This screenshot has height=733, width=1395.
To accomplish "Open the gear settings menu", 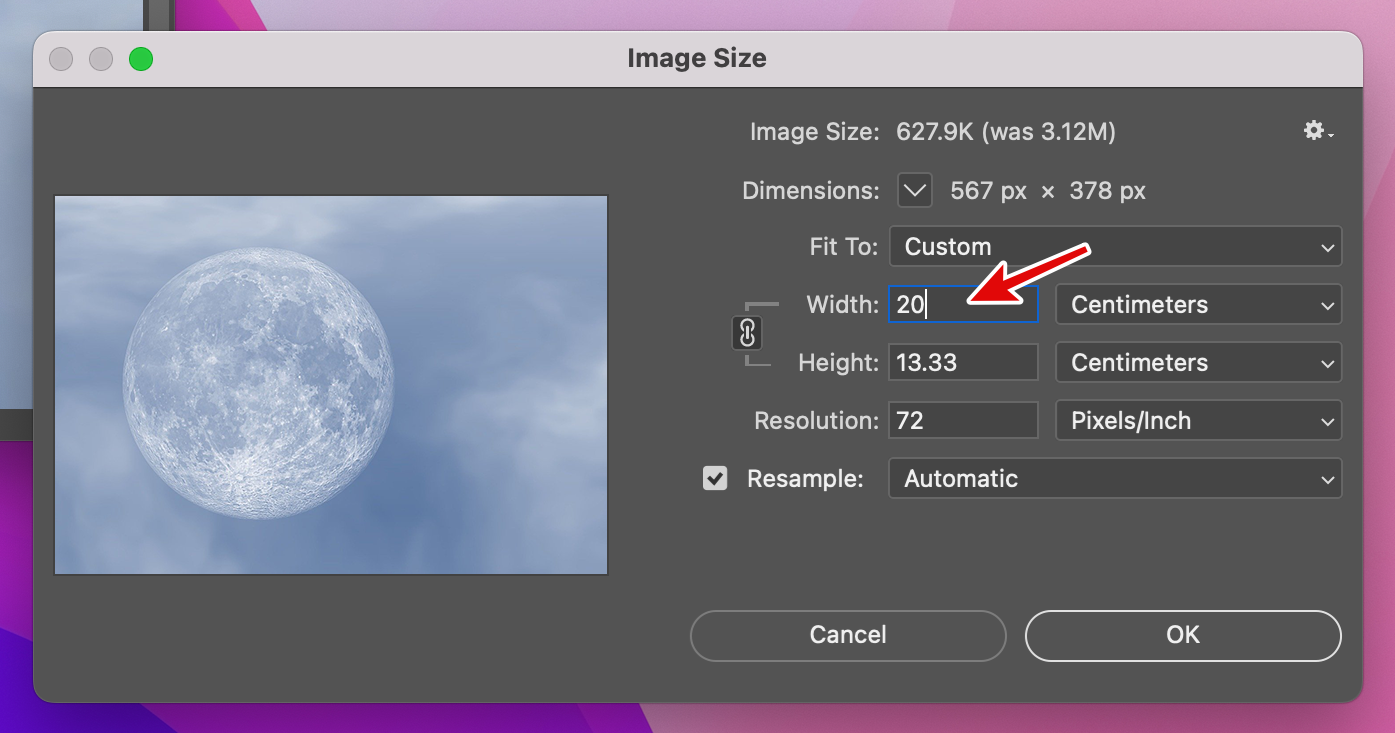I will [x=1319, y=131].
